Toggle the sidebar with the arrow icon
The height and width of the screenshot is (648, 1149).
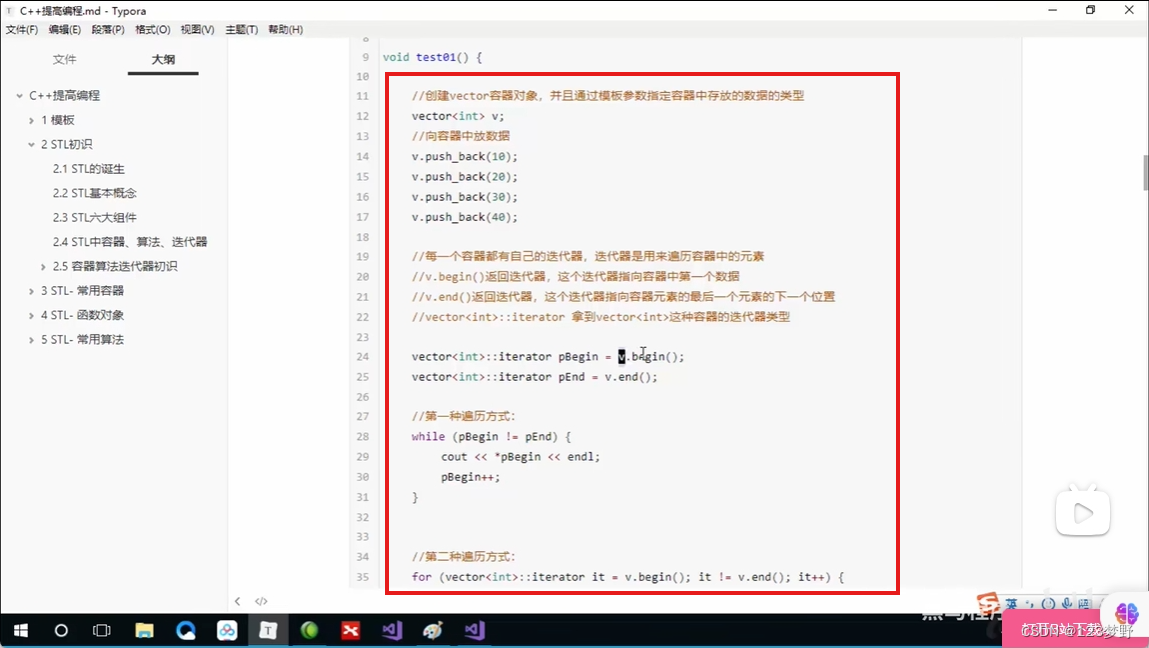point(237,601)
